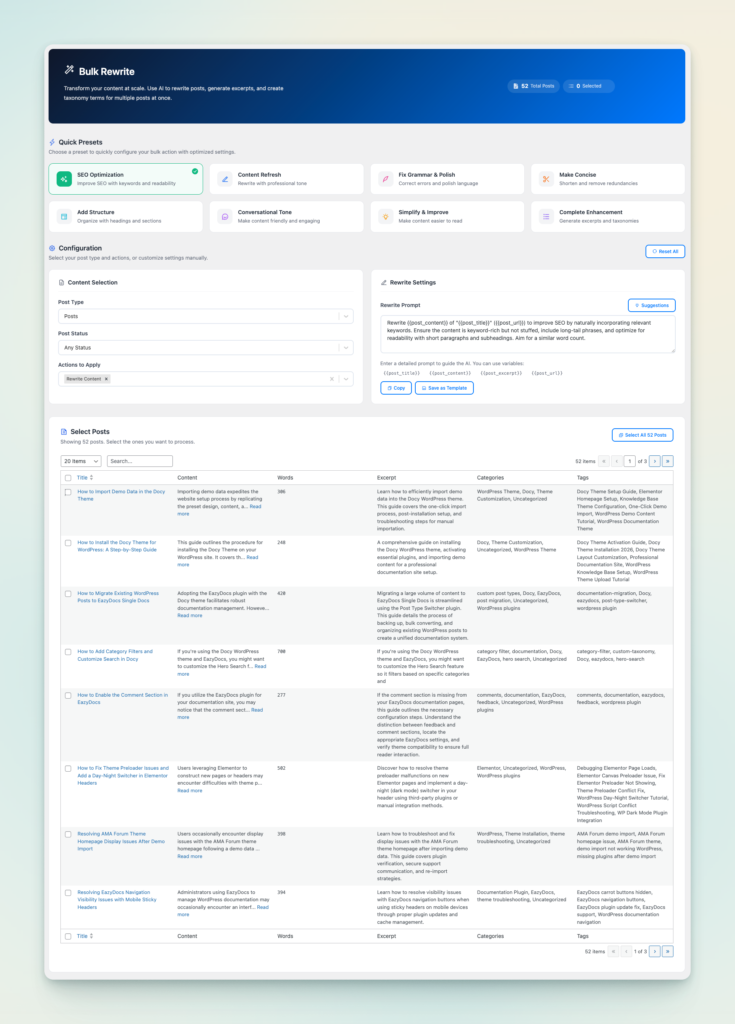Screen dimensions: 735x1024
Task: Remove the Rewrite Content action tag
Action: (x=107, y=379)
